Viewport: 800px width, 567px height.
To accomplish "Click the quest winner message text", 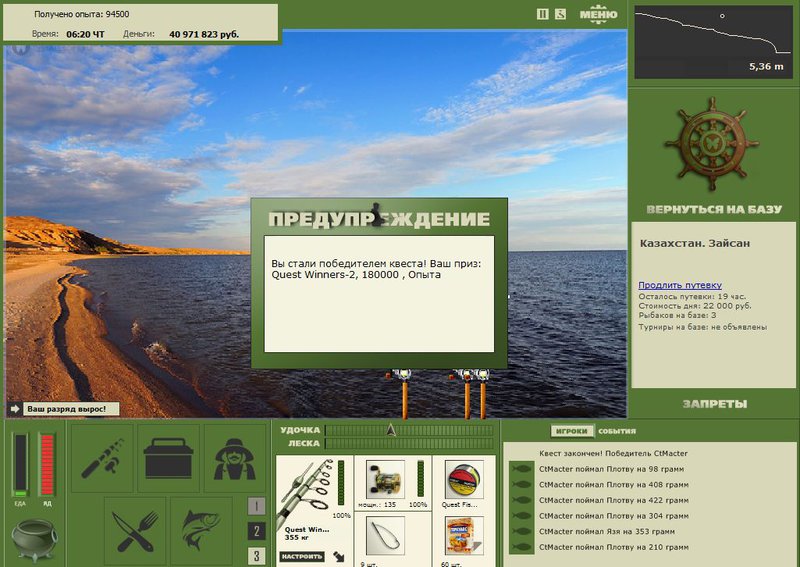I will pos(376,269).
